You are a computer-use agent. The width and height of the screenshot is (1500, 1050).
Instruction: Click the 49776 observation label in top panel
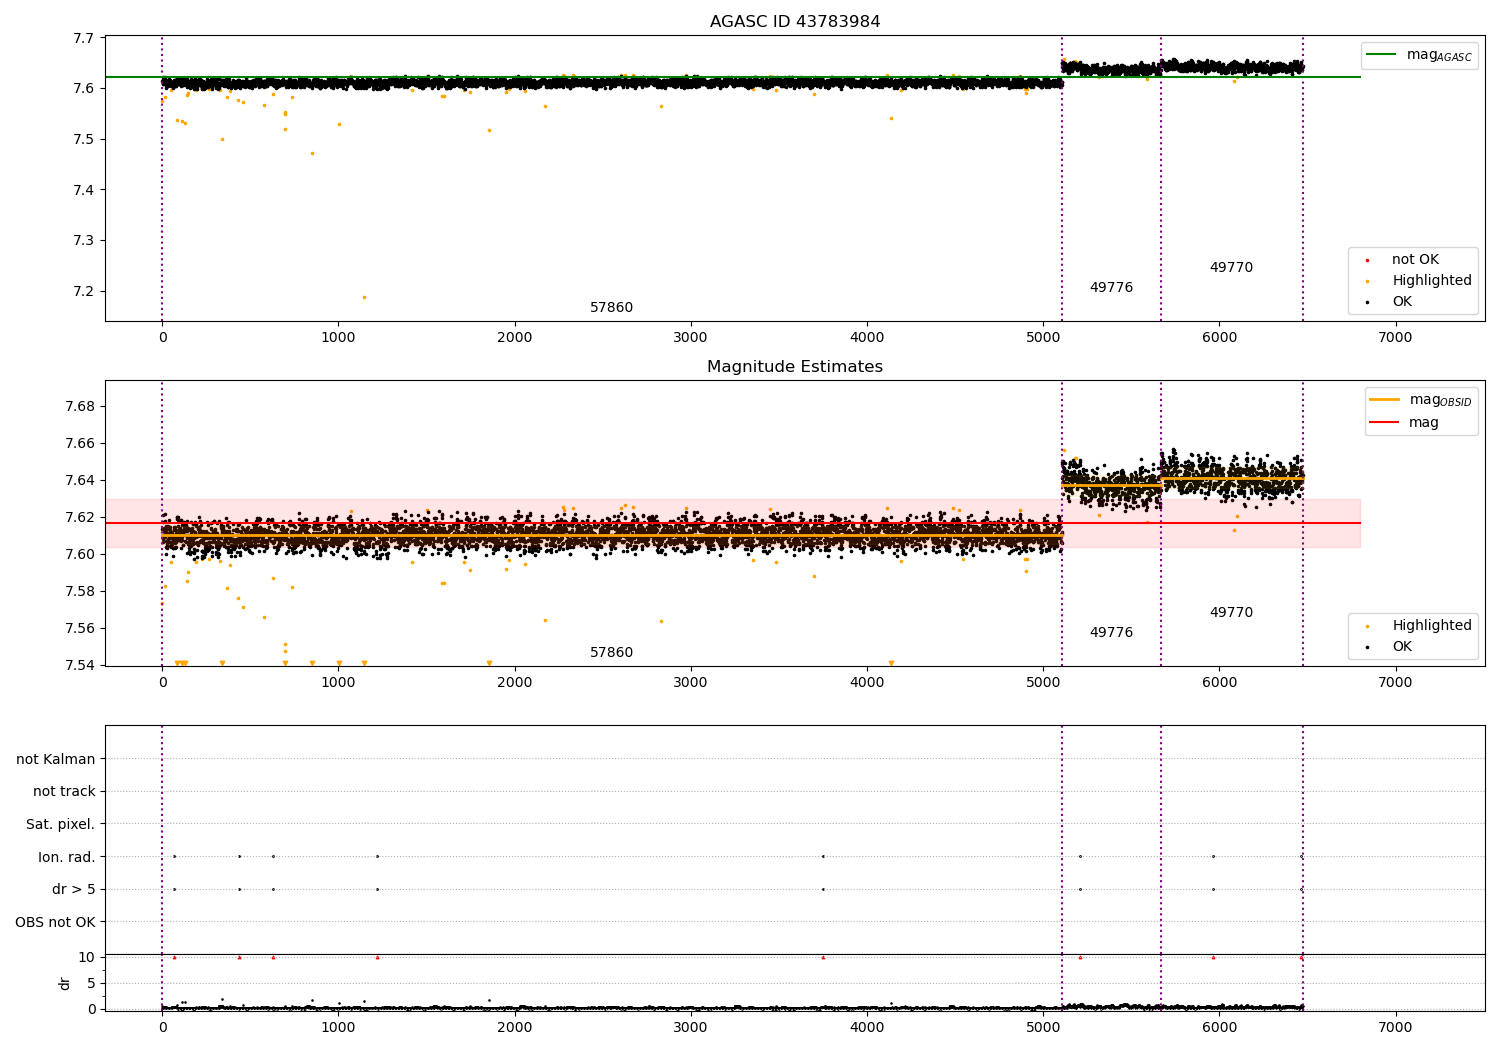[1111, 288]
